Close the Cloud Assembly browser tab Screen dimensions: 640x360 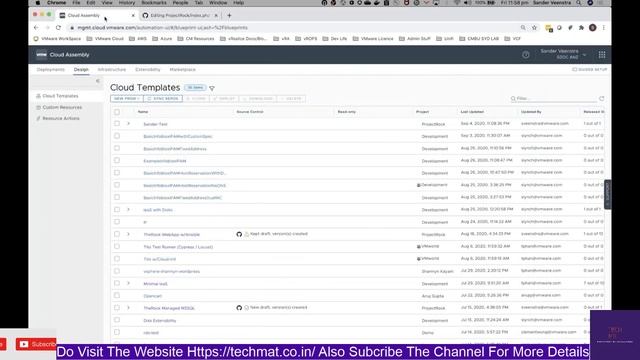(x=133, y=16)
